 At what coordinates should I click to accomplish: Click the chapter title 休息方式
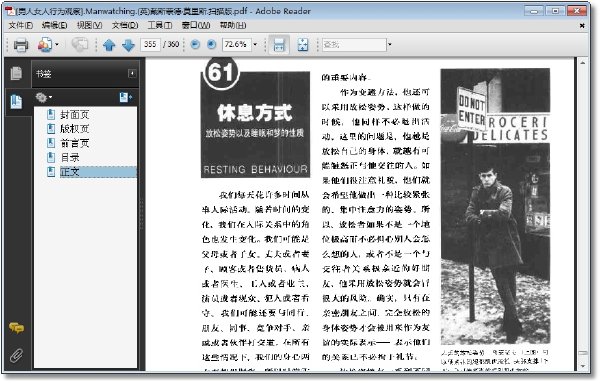pyautogui.click(x=255, y=112)
